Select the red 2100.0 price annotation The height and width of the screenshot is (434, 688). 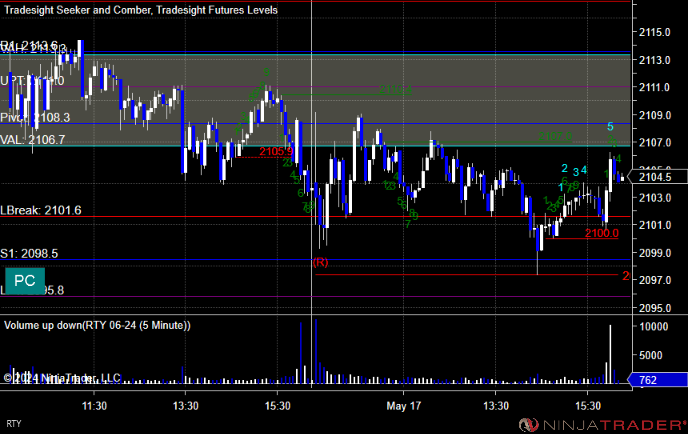coord(602,233)
